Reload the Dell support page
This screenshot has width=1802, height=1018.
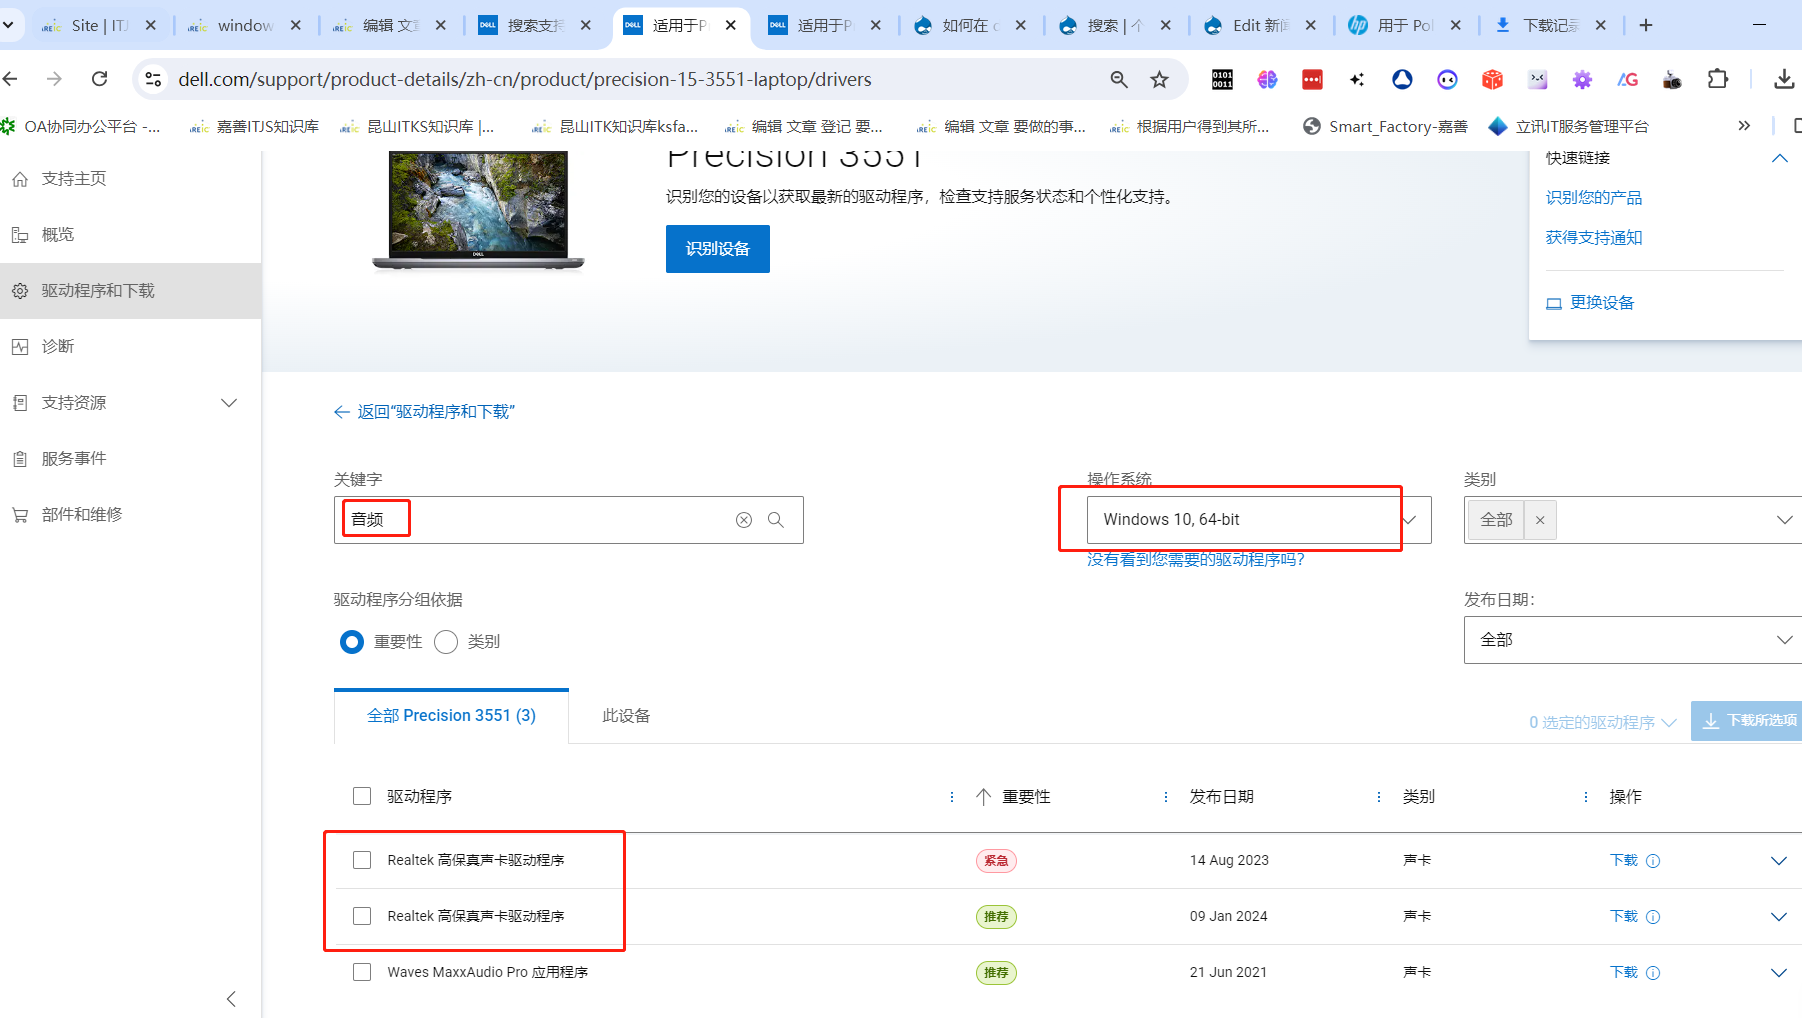tap(99, 79)
